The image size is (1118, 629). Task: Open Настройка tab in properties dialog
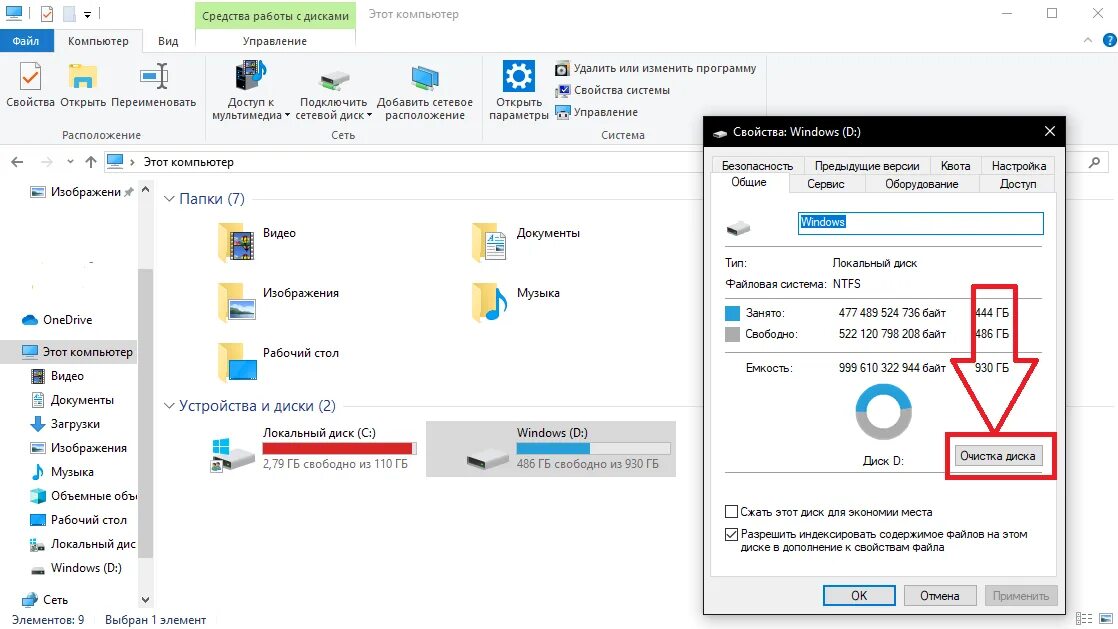pos(1018,165)
